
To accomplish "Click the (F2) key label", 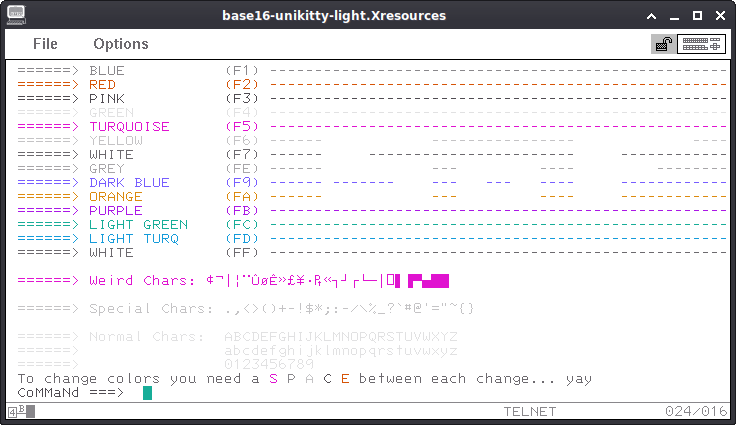I will (x=242, y=85).
